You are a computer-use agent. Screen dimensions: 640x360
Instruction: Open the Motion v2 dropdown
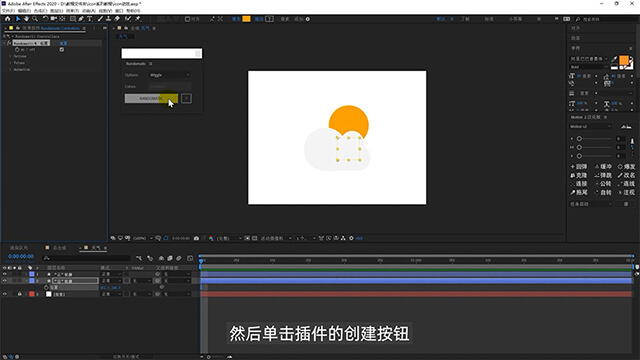coord(591,127)
